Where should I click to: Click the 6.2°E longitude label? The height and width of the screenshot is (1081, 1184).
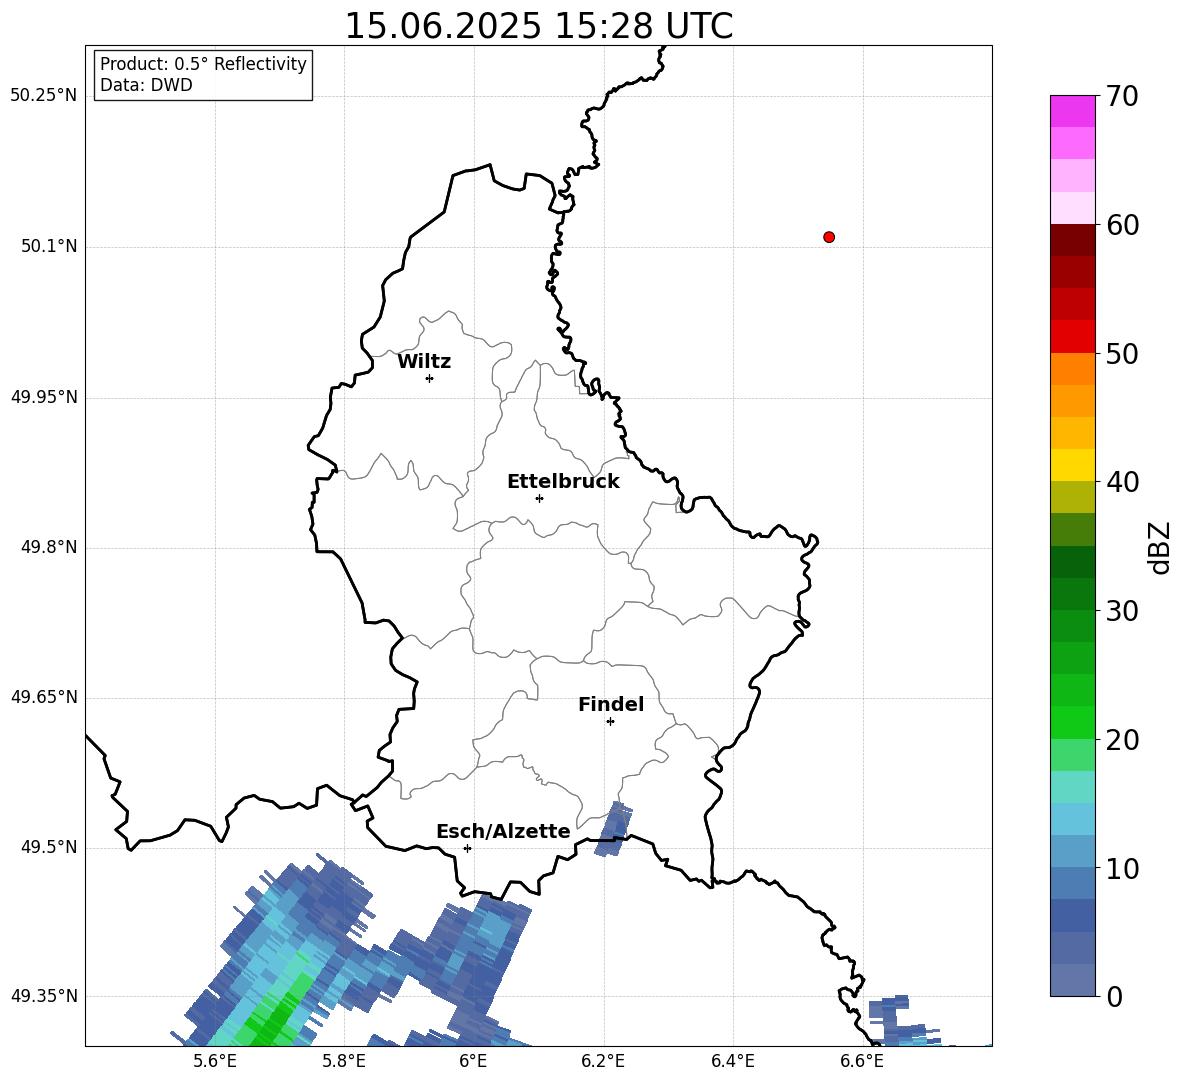pyautogui.click(x=603, y=1061)
